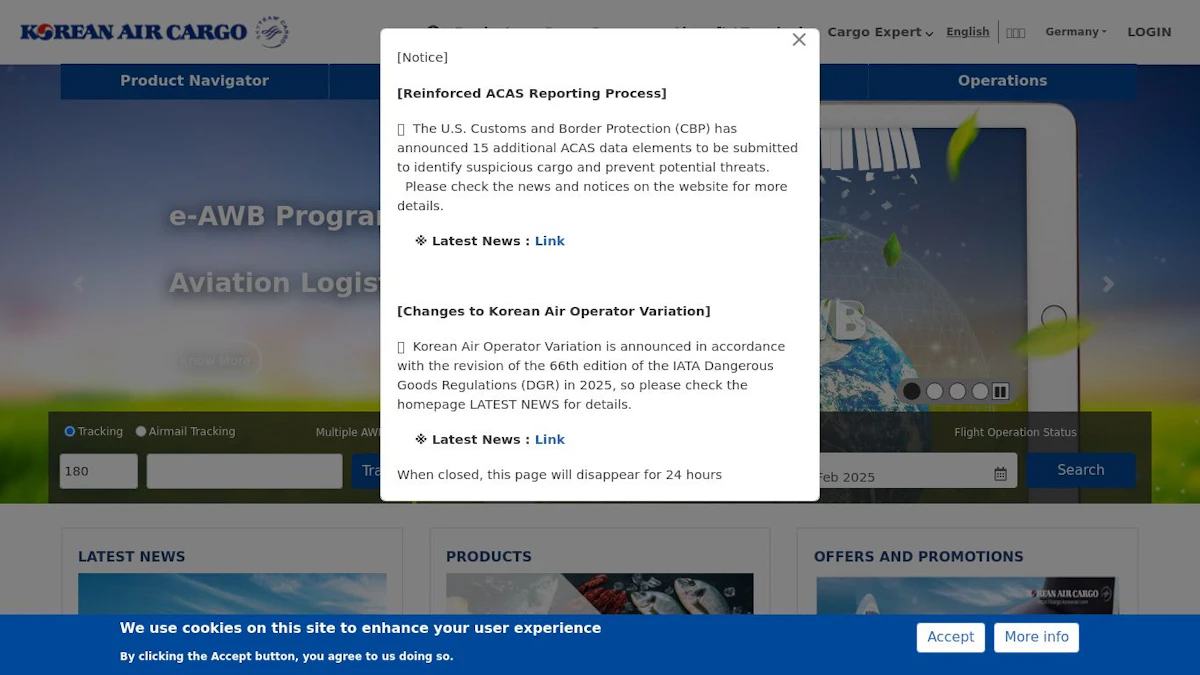The height and width of the screenshot is (675, 1200).
Task: Select the Airmail Tracking radio button
Action: coord(141,432)
